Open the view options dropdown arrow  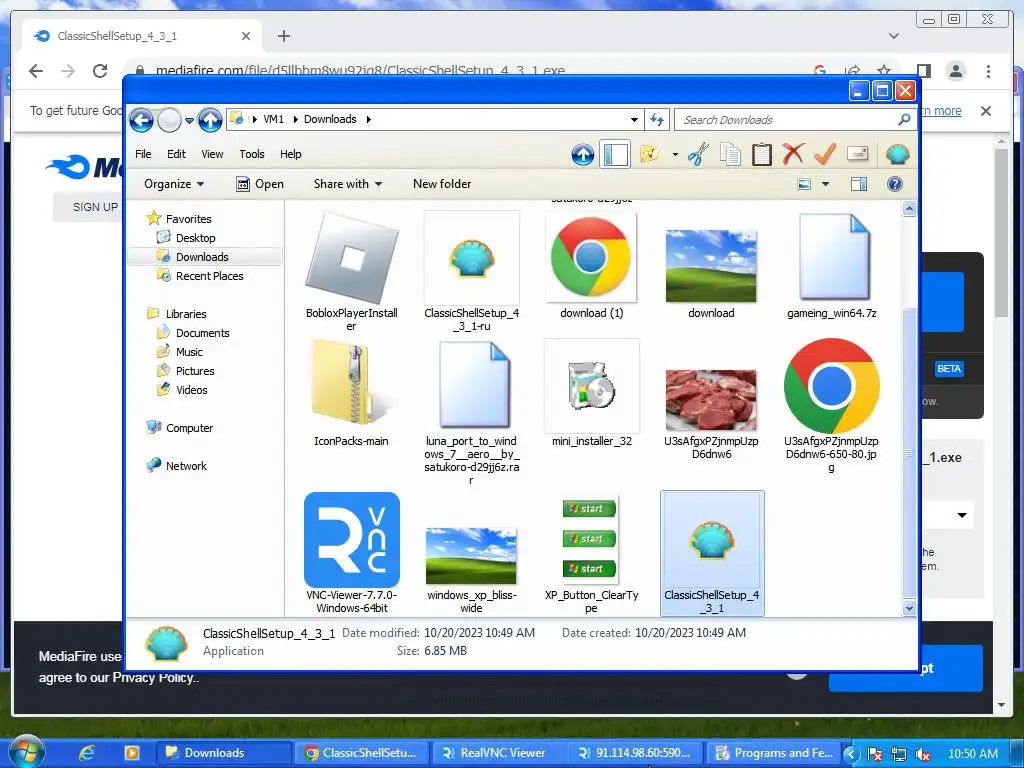coord(825,185)
